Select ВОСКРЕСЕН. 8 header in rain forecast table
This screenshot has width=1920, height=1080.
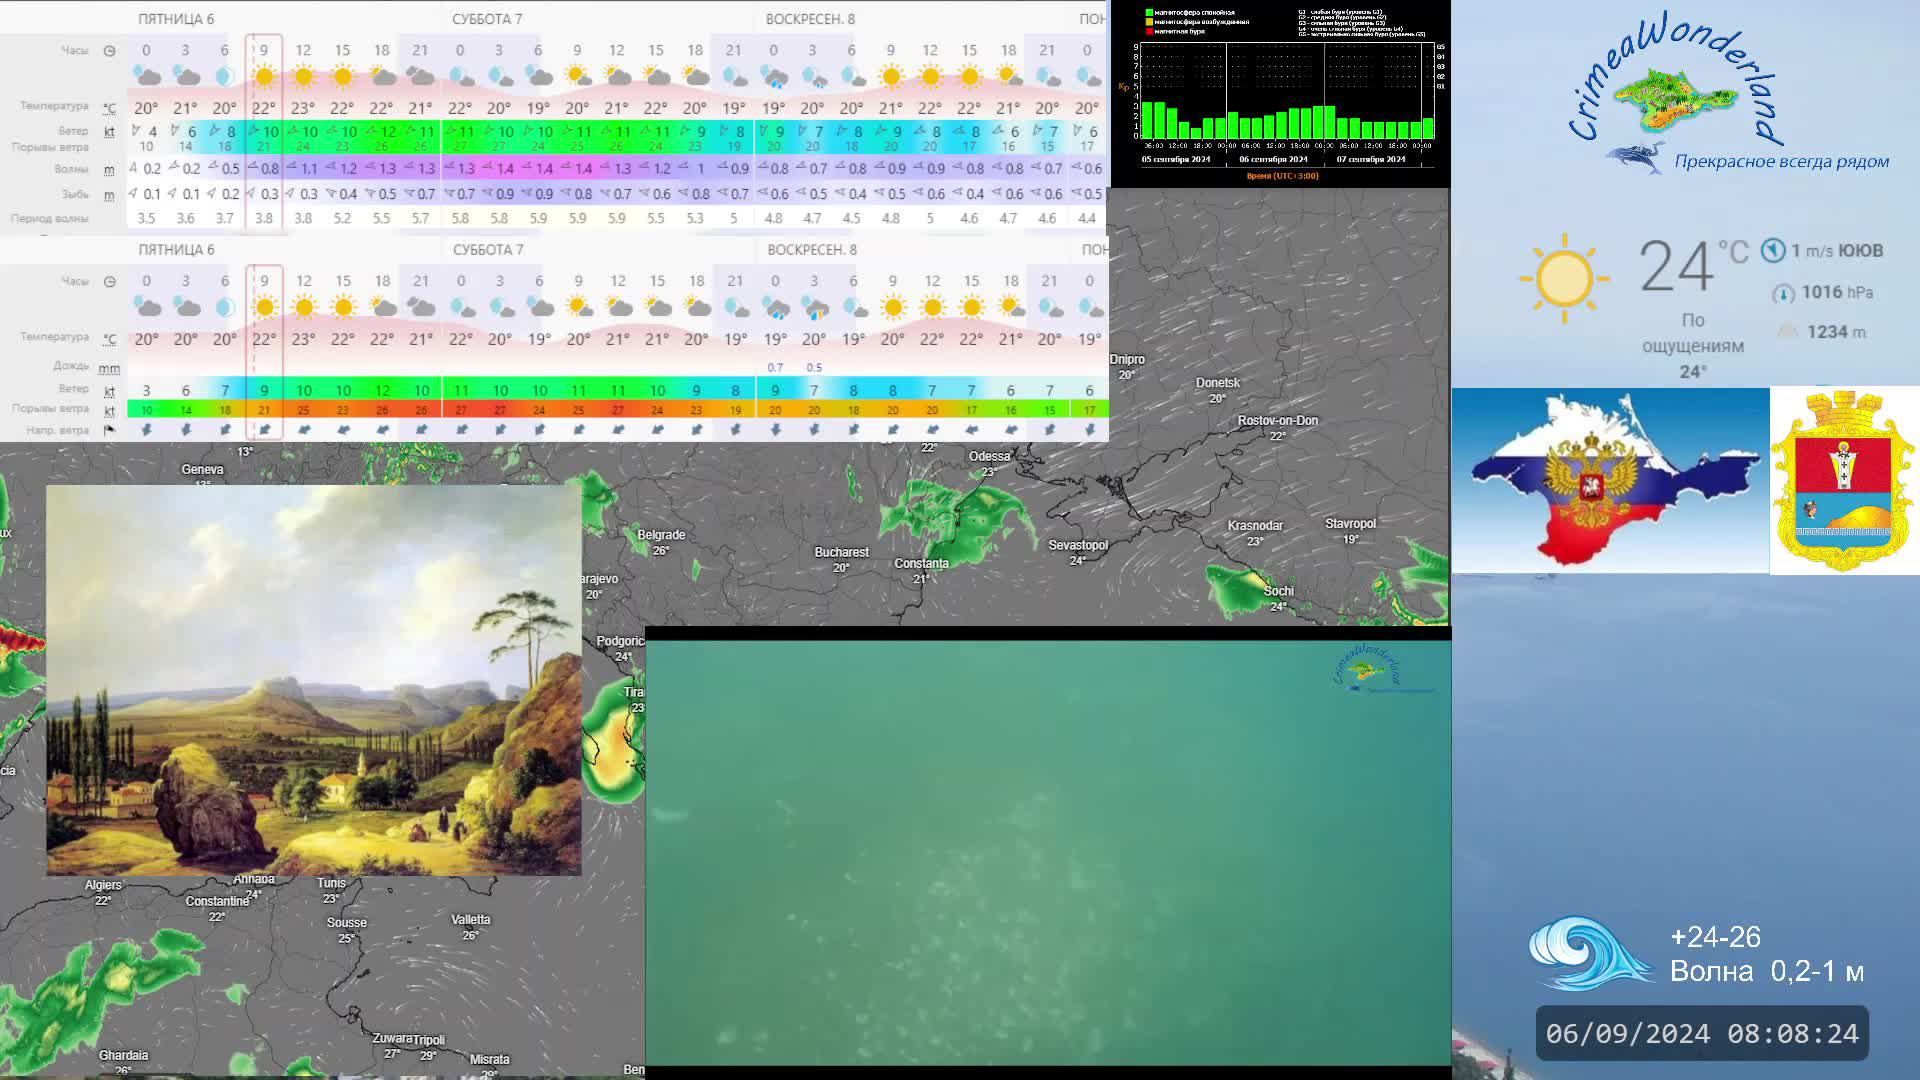click(x=812, y=250)
